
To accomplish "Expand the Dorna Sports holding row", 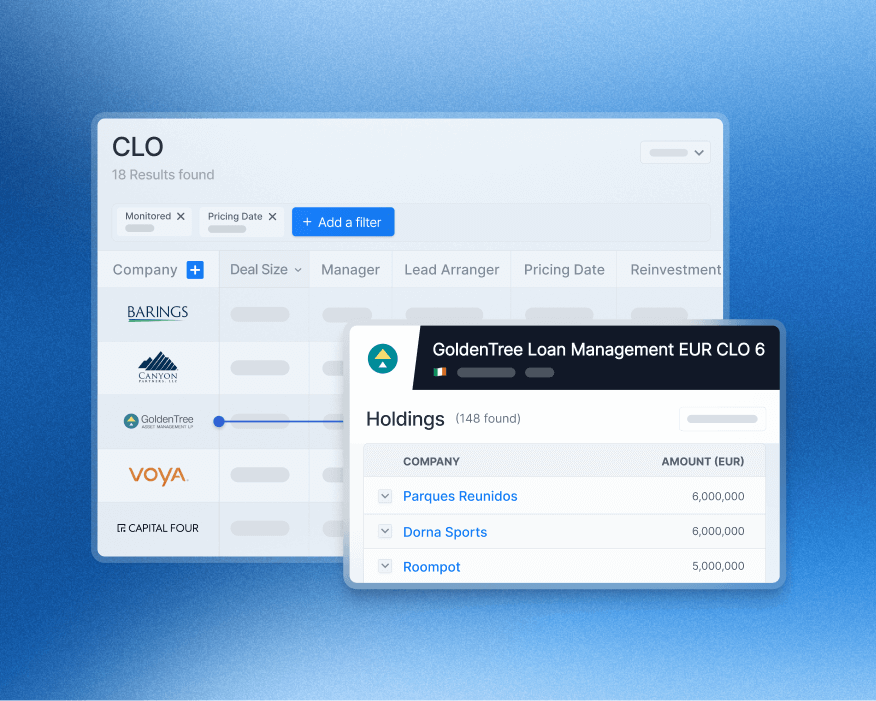I will coord(384,531).
